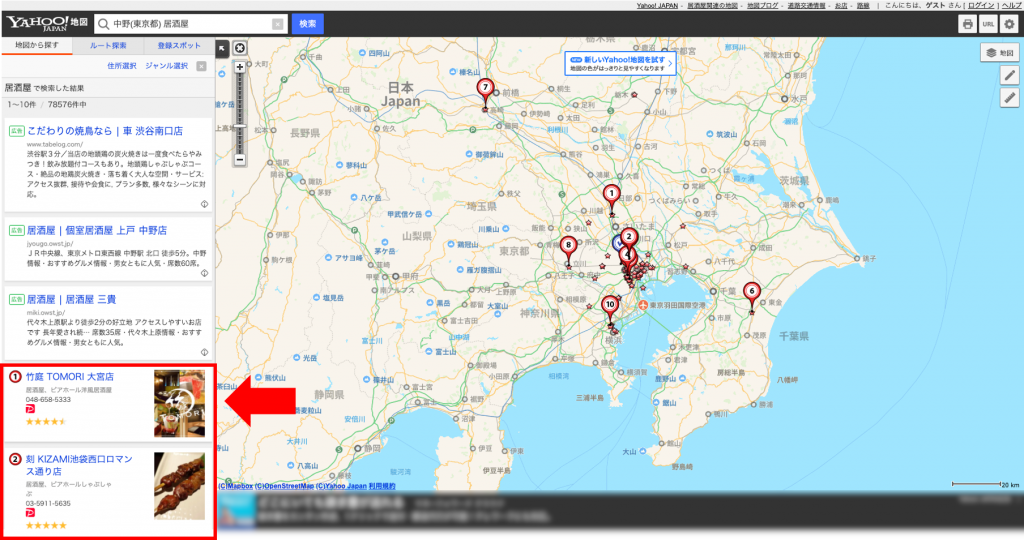Click the print map icon

coord(967,24)
